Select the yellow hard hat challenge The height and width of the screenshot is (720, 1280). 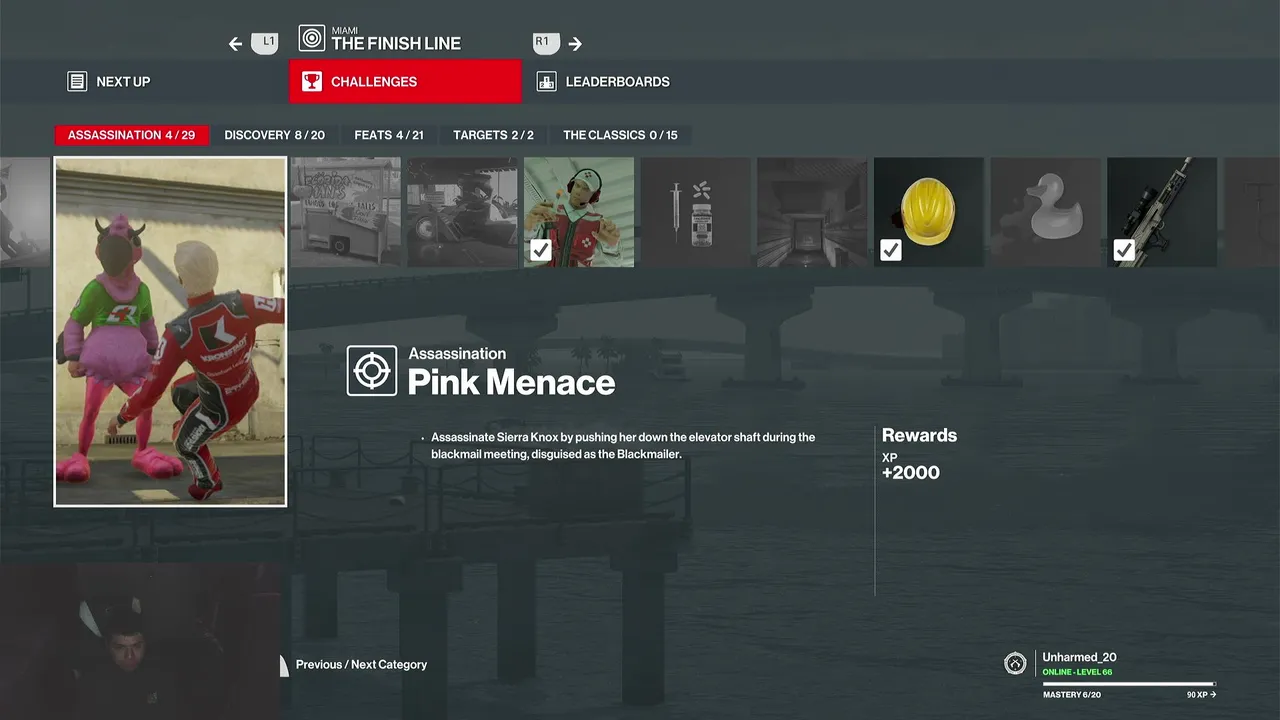click(x=929, y=212)
